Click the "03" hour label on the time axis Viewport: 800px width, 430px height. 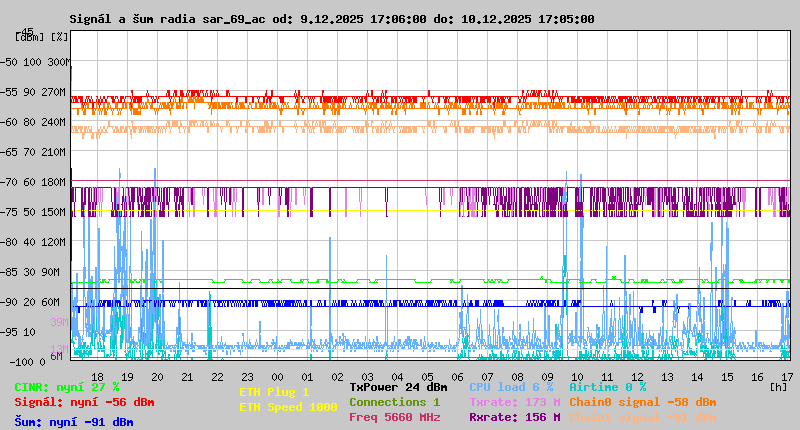[x=367, y=377]
